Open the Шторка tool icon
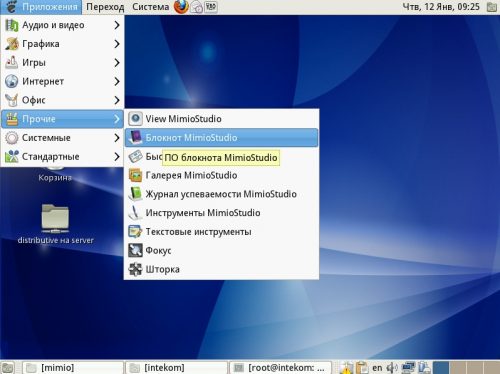This screenshot has height=374, width=500. tap(135, 269)
